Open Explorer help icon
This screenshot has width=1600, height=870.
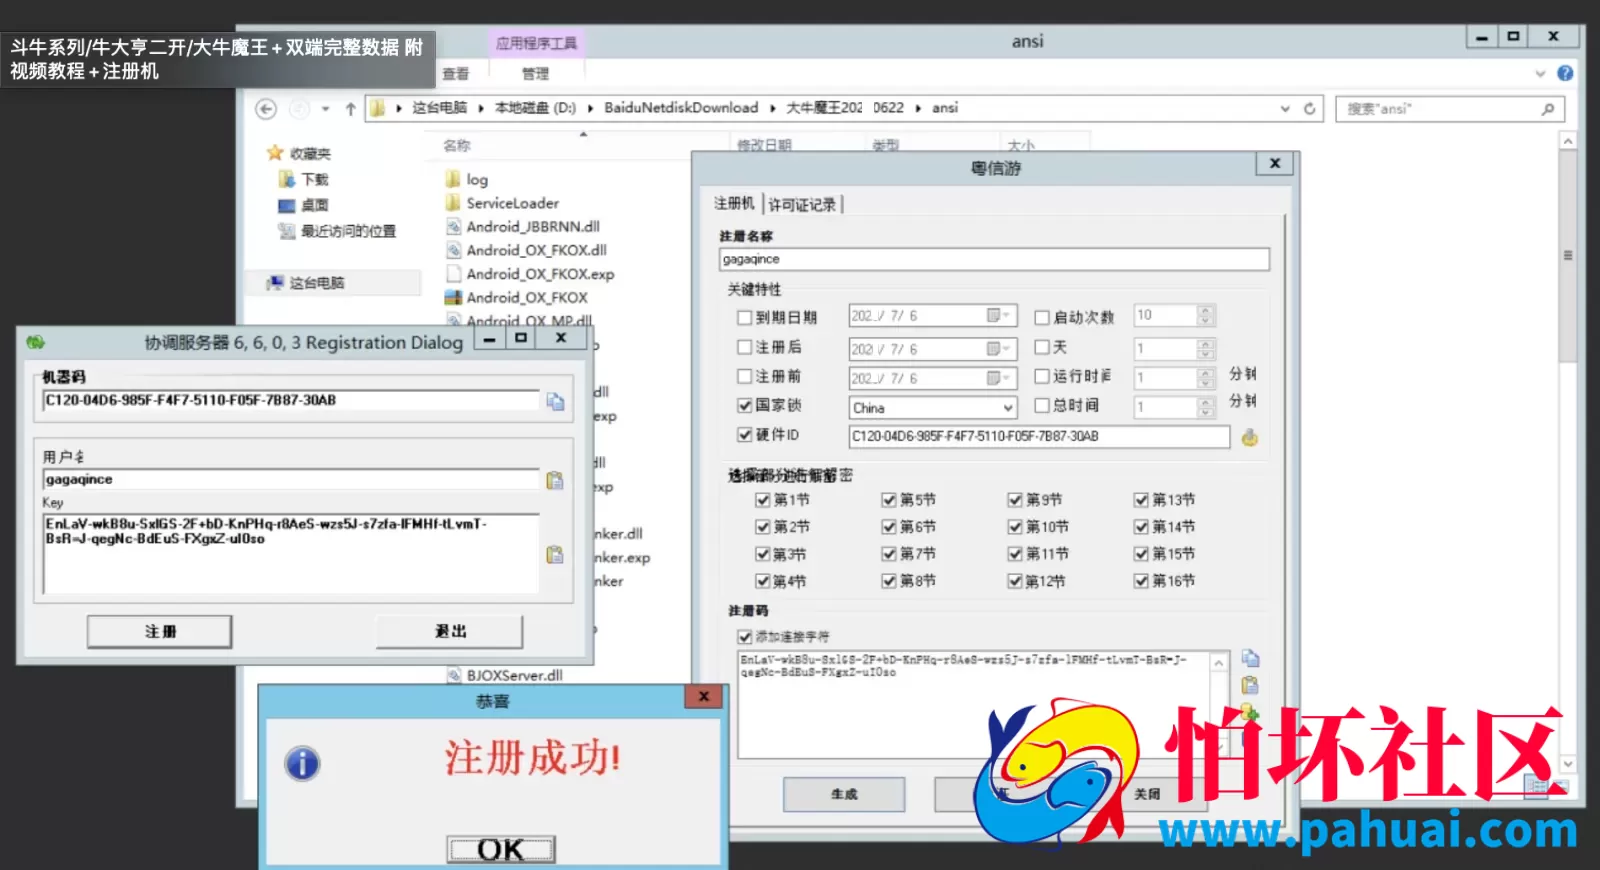coord(1565,73)
